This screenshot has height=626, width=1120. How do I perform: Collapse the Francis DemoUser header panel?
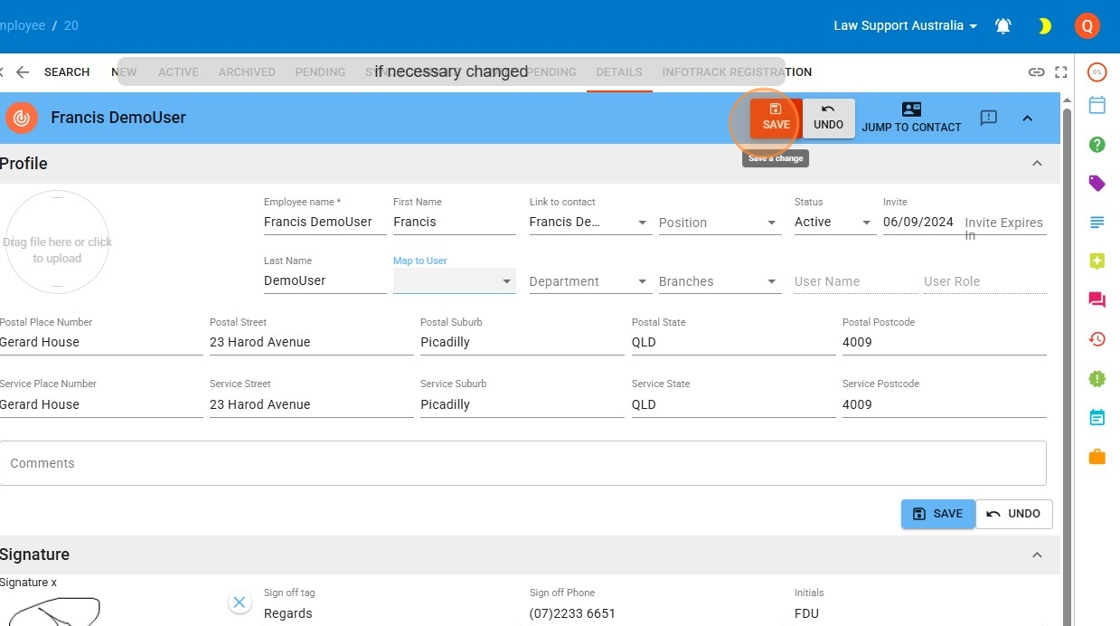(1027, 119)
